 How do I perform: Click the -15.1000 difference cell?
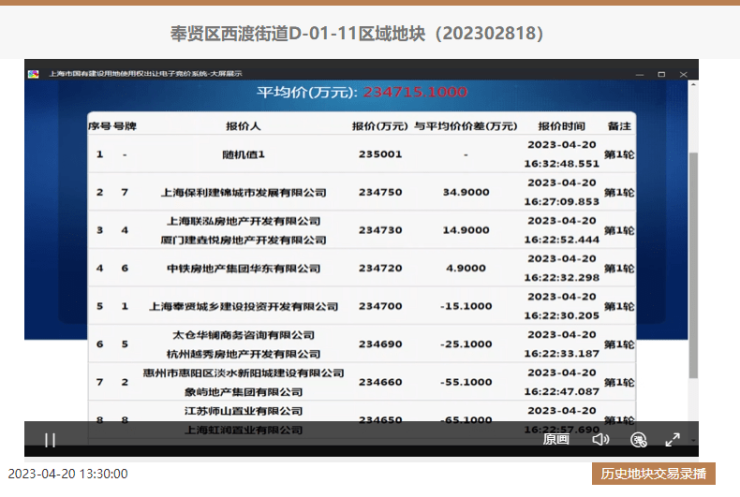[466, 306]
